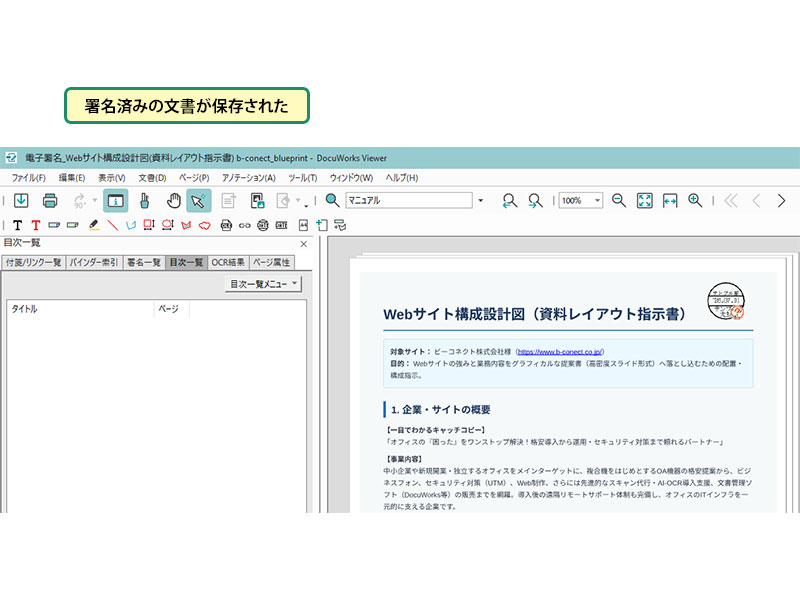Click the zoom in magnifier

point(695,201)
